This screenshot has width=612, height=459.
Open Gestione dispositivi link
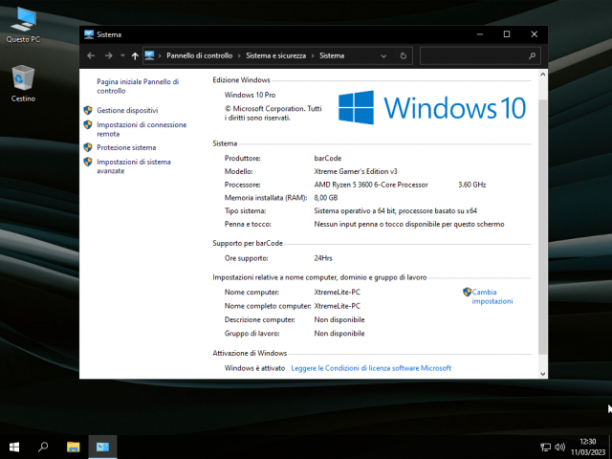pyautogui.click(x=127, y=110)
